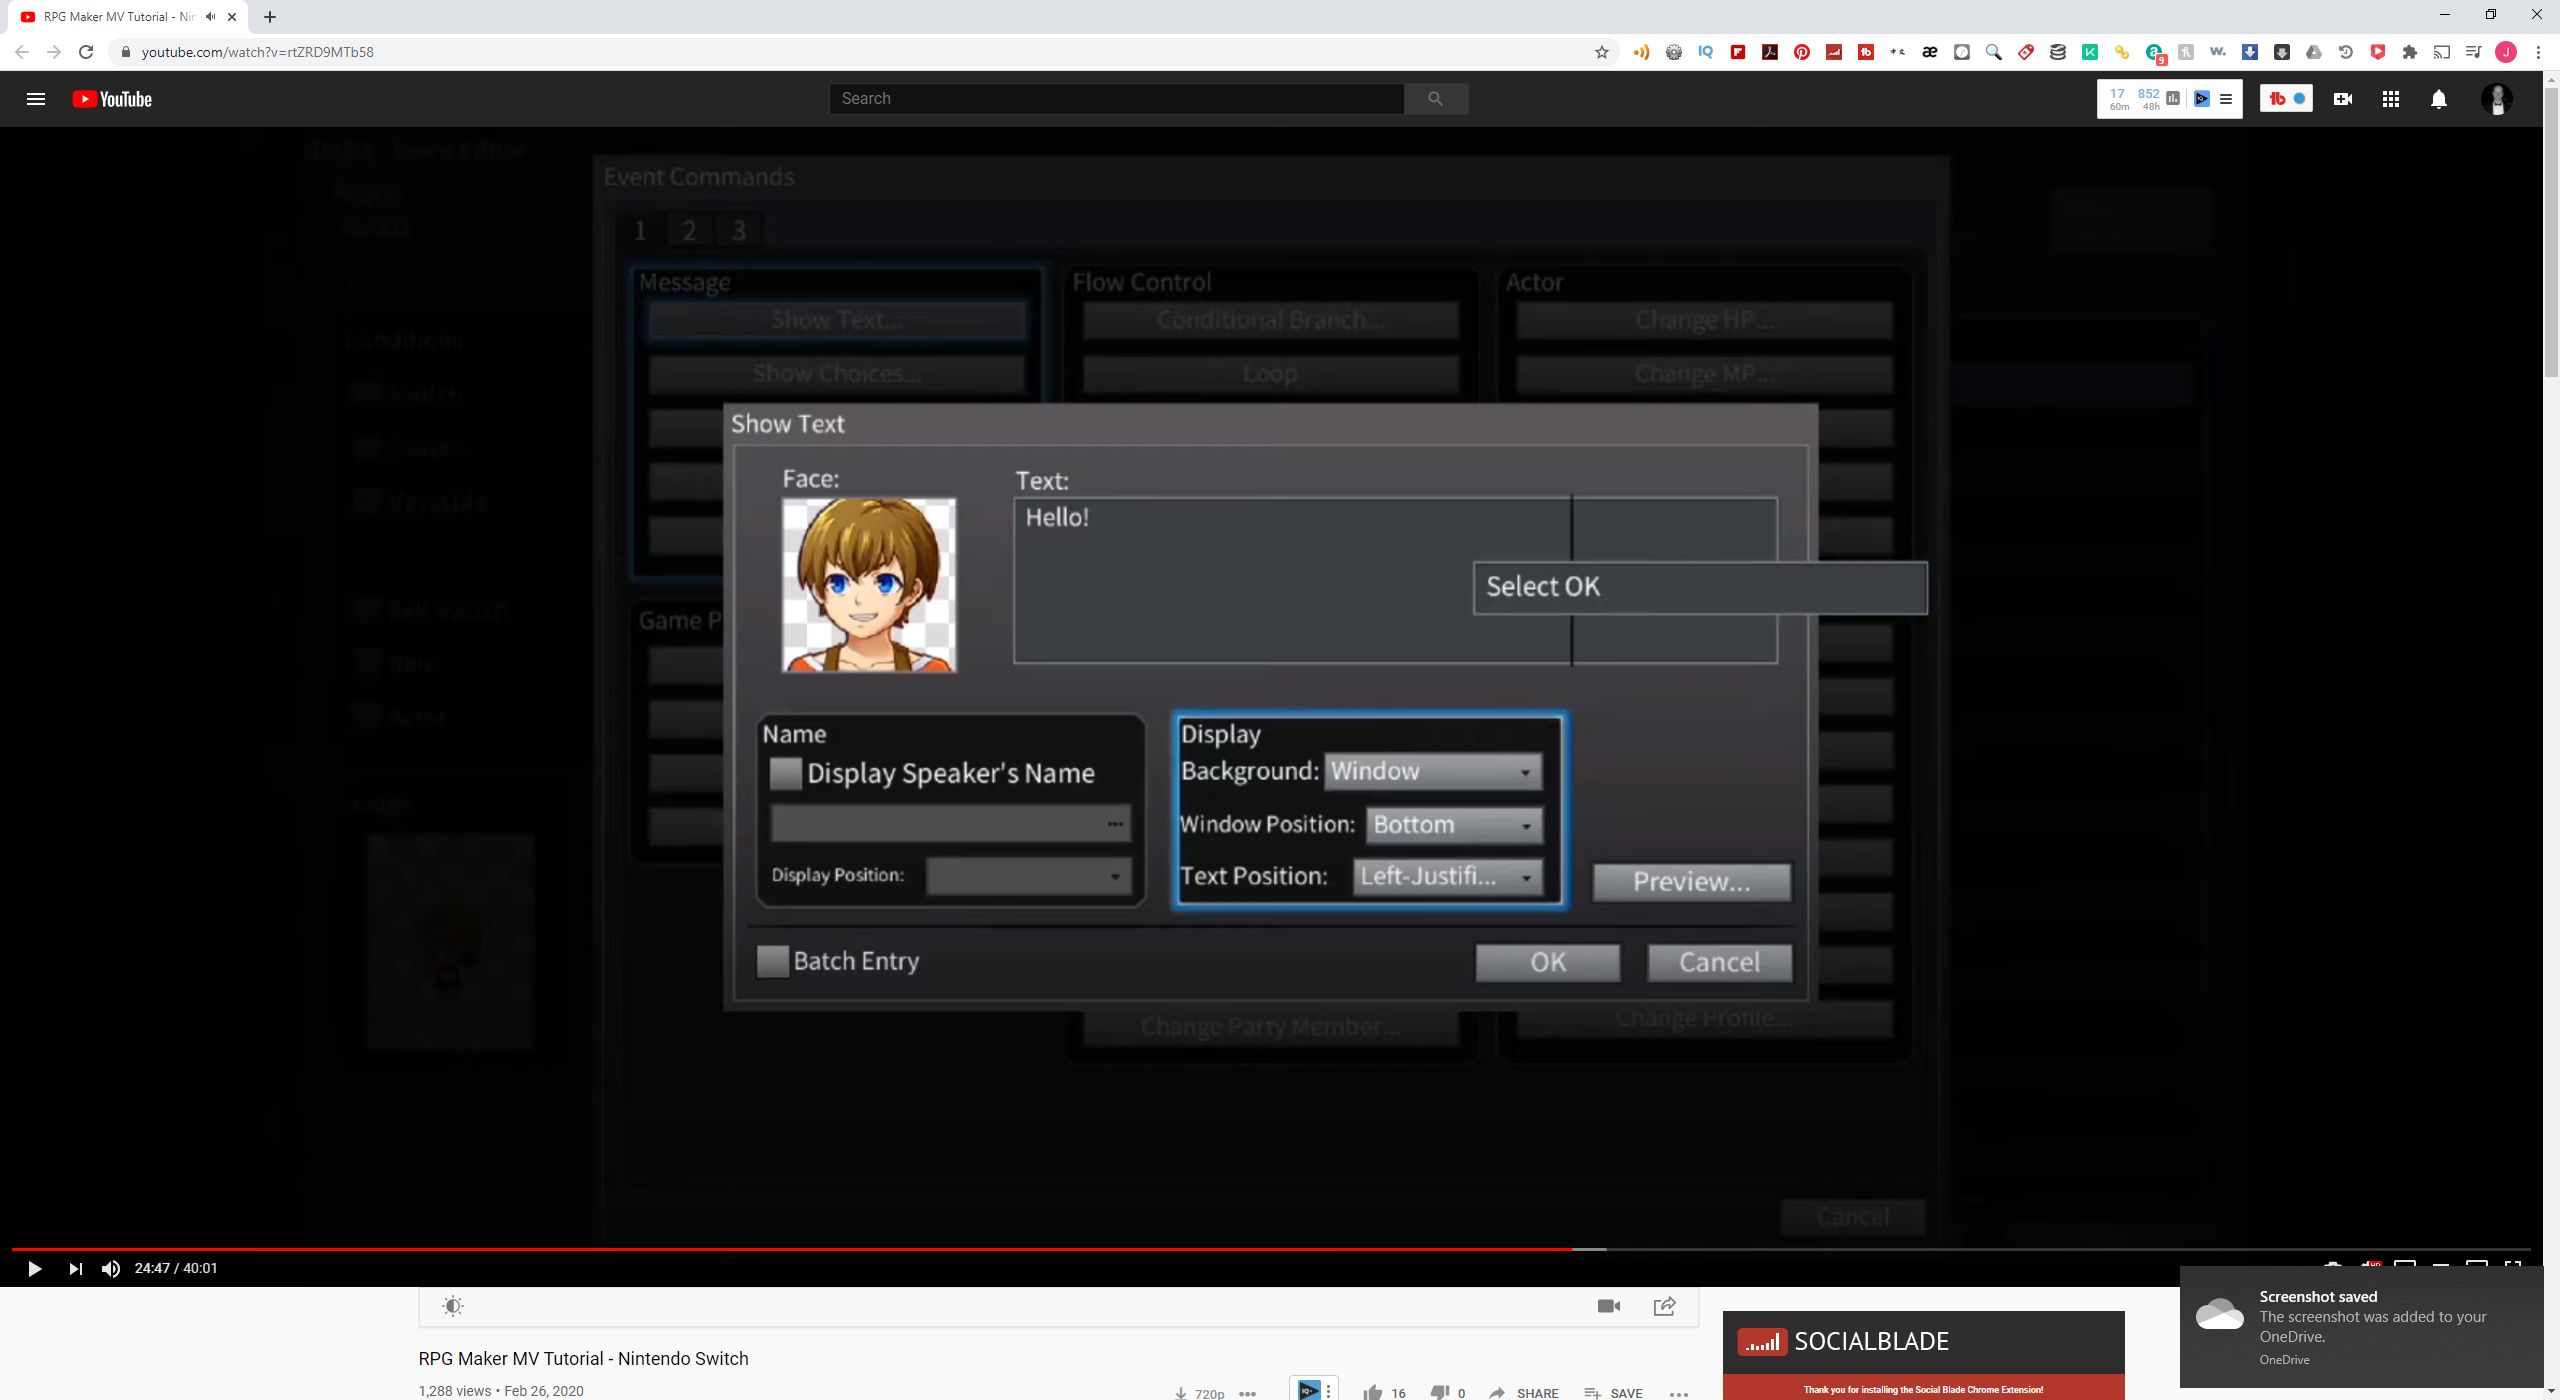Click the YouTube create video camera icon

tap(2343, 99)
